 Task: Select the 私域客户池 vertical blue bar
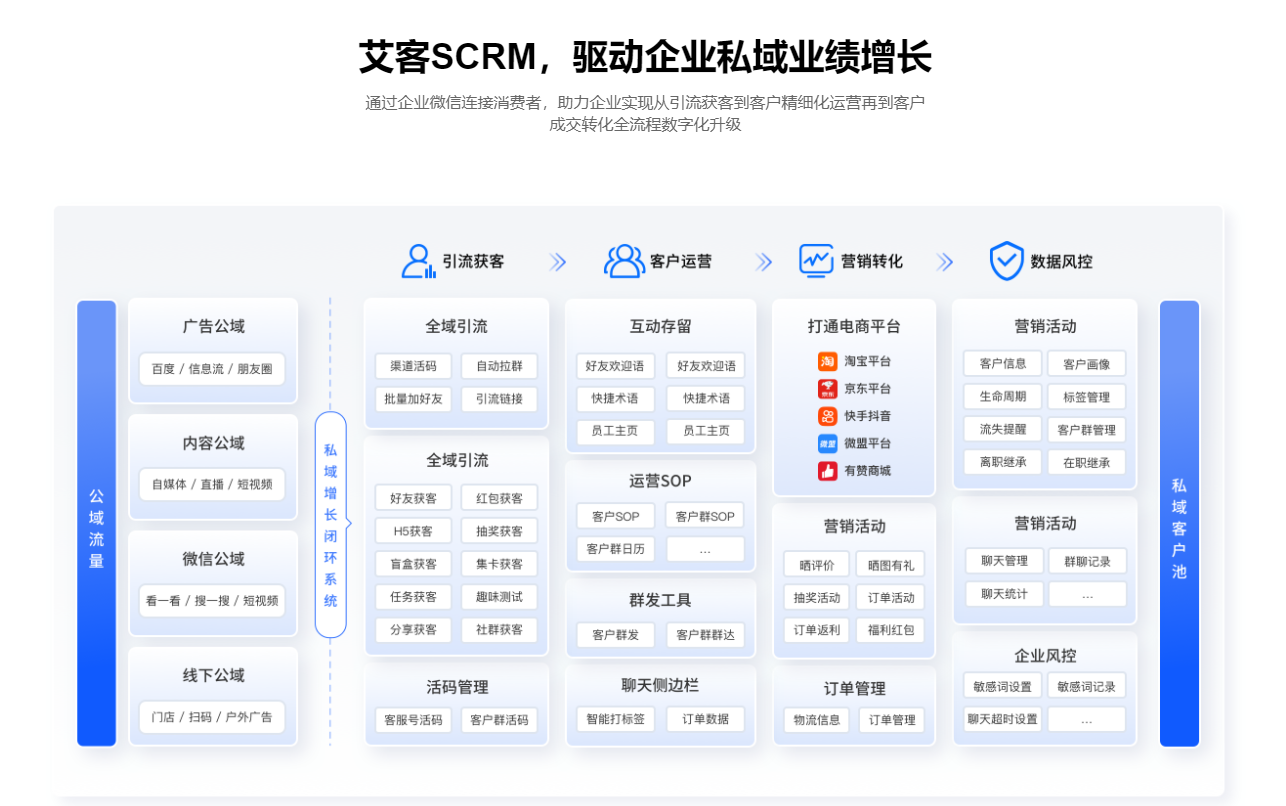1179,523
